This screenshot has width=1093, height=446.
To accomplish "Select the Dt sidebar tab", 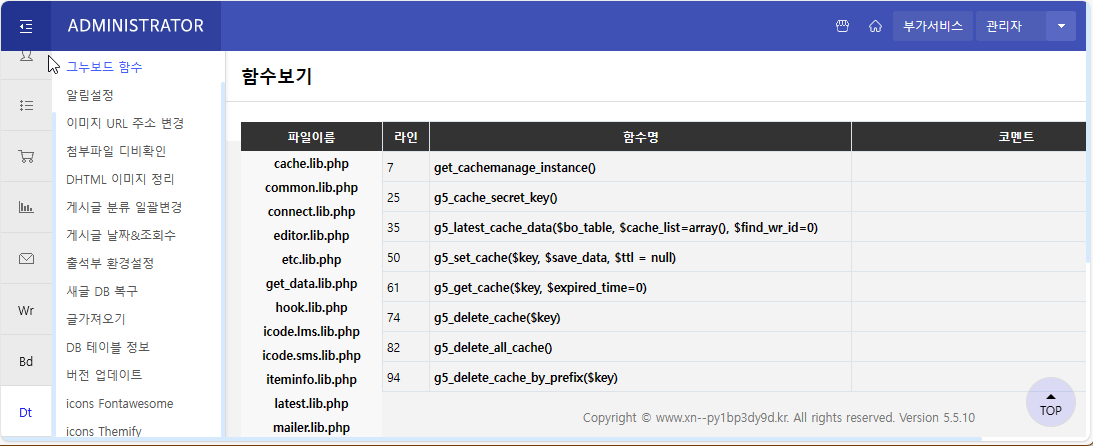I will click(26, 412).
